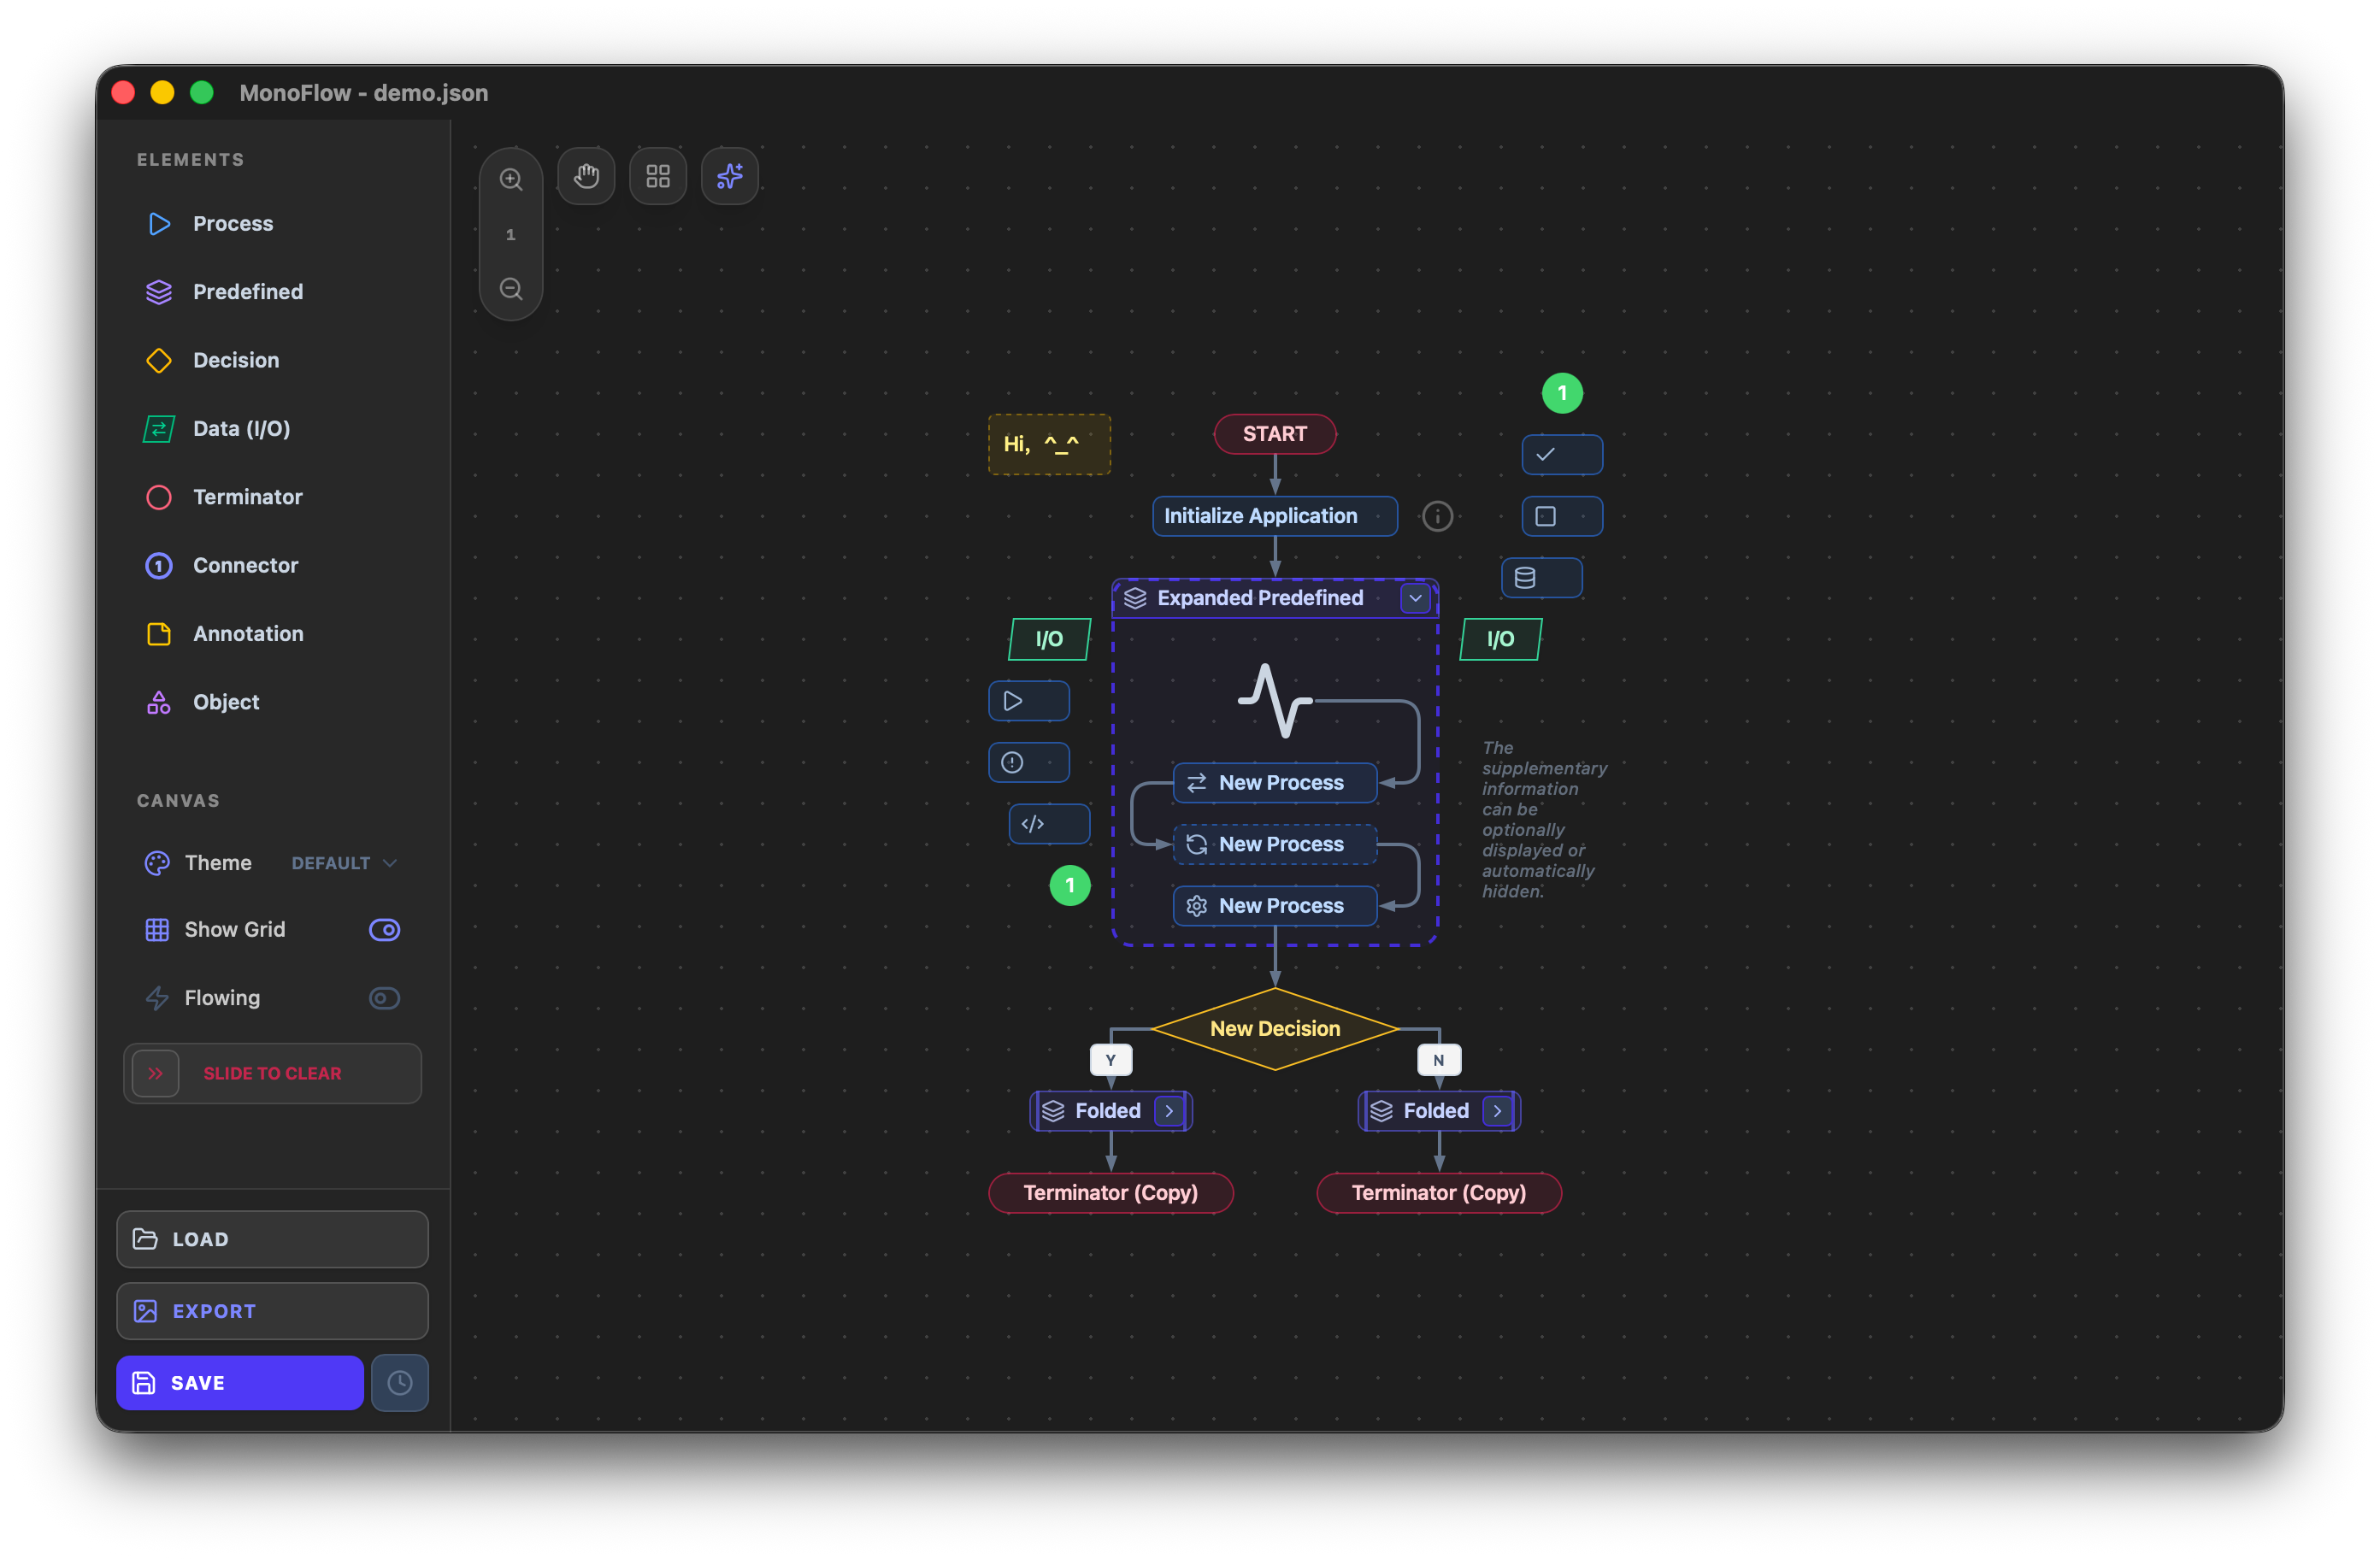Image resolution: width=2380 pixels, height=1559 pixels.
Task: Click the zoom in magnifier icon
Action: (511, 179)
